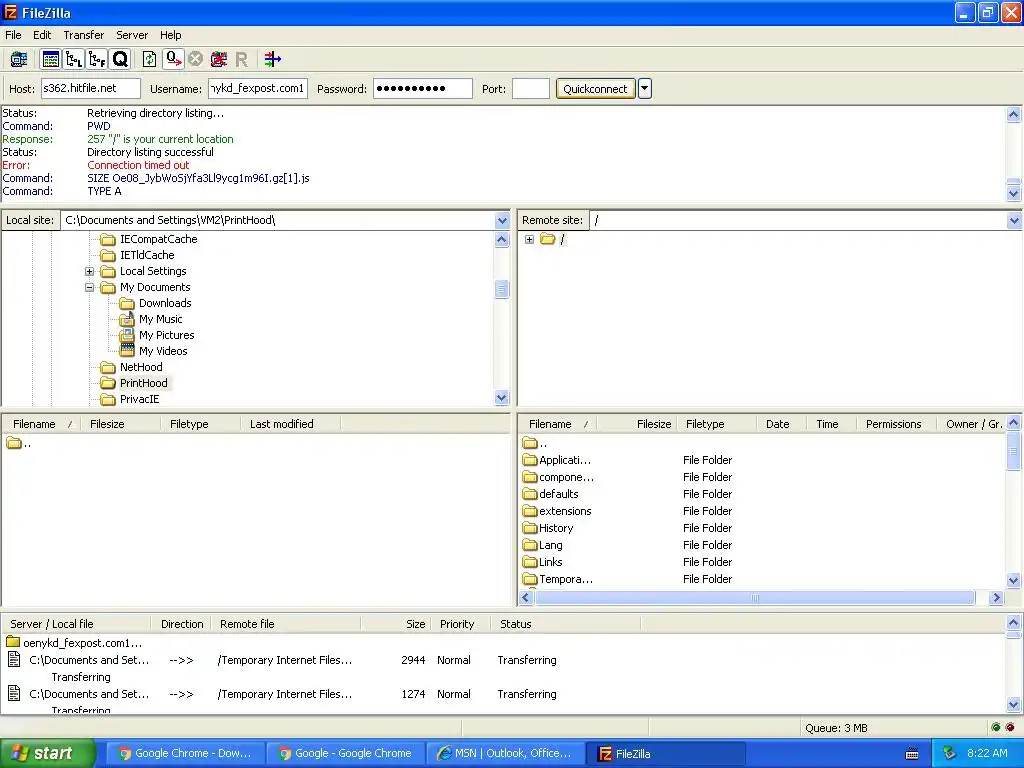Viewport: 1024px width, 768px height.
Task: Expand the remote root folder node
Action: [x=529, y=239]
